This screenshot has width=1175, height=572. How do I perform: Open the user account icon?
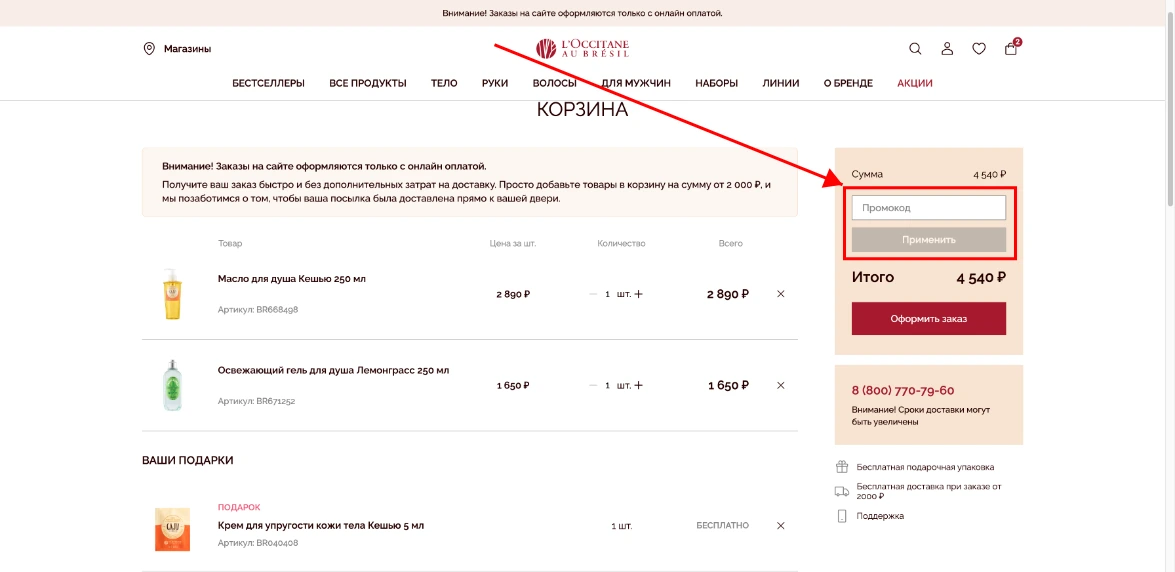(947, 49)
